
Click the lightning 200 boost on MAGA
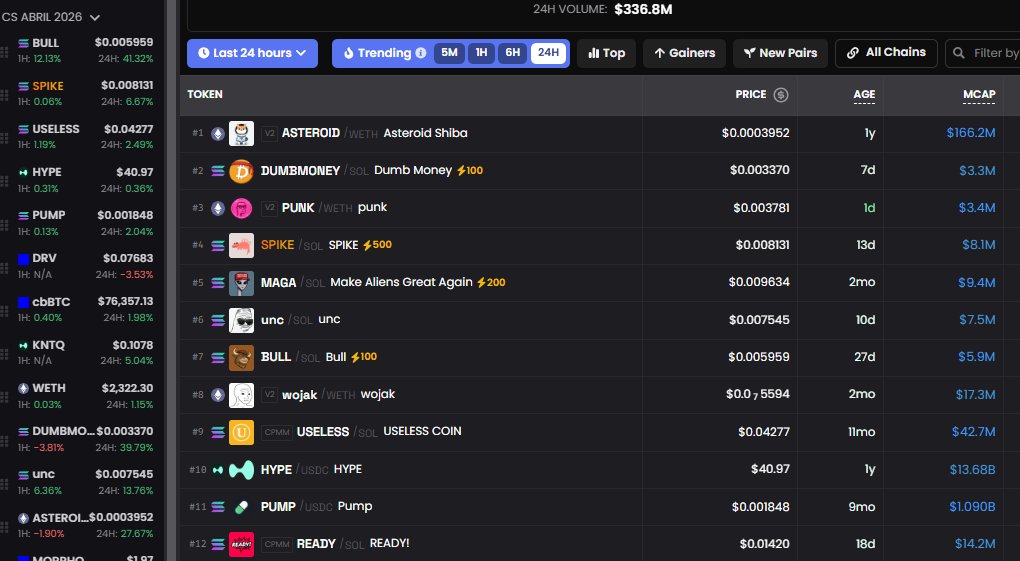(491, 282)
